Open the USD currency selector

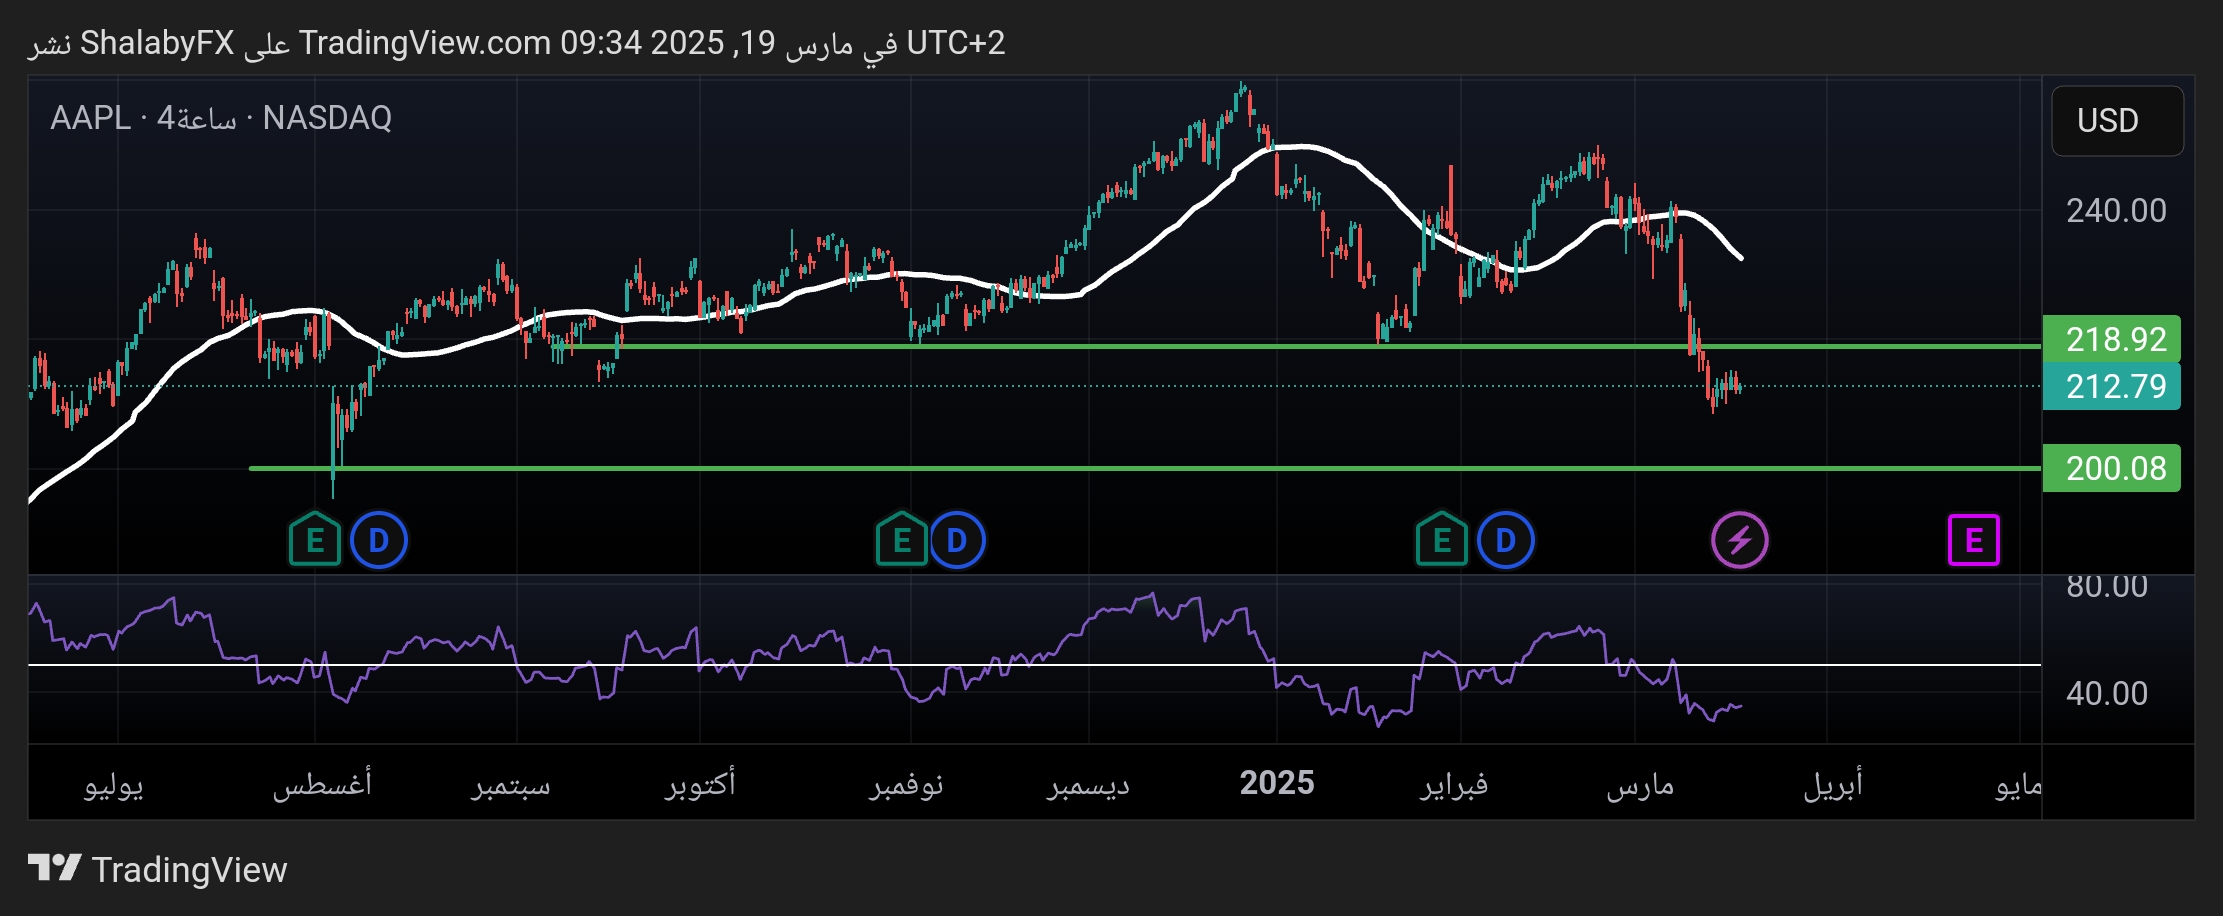pyautogui.click(x=2117, y=121)
